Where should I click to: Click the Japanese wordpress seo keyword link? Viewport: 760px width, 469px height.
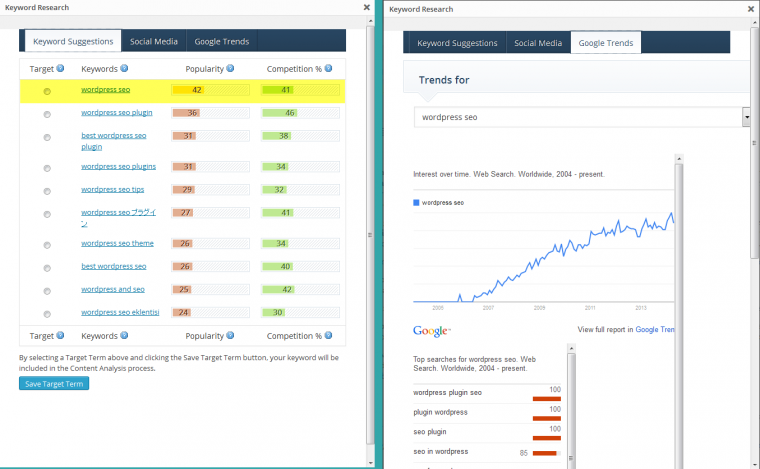point(118,218)
